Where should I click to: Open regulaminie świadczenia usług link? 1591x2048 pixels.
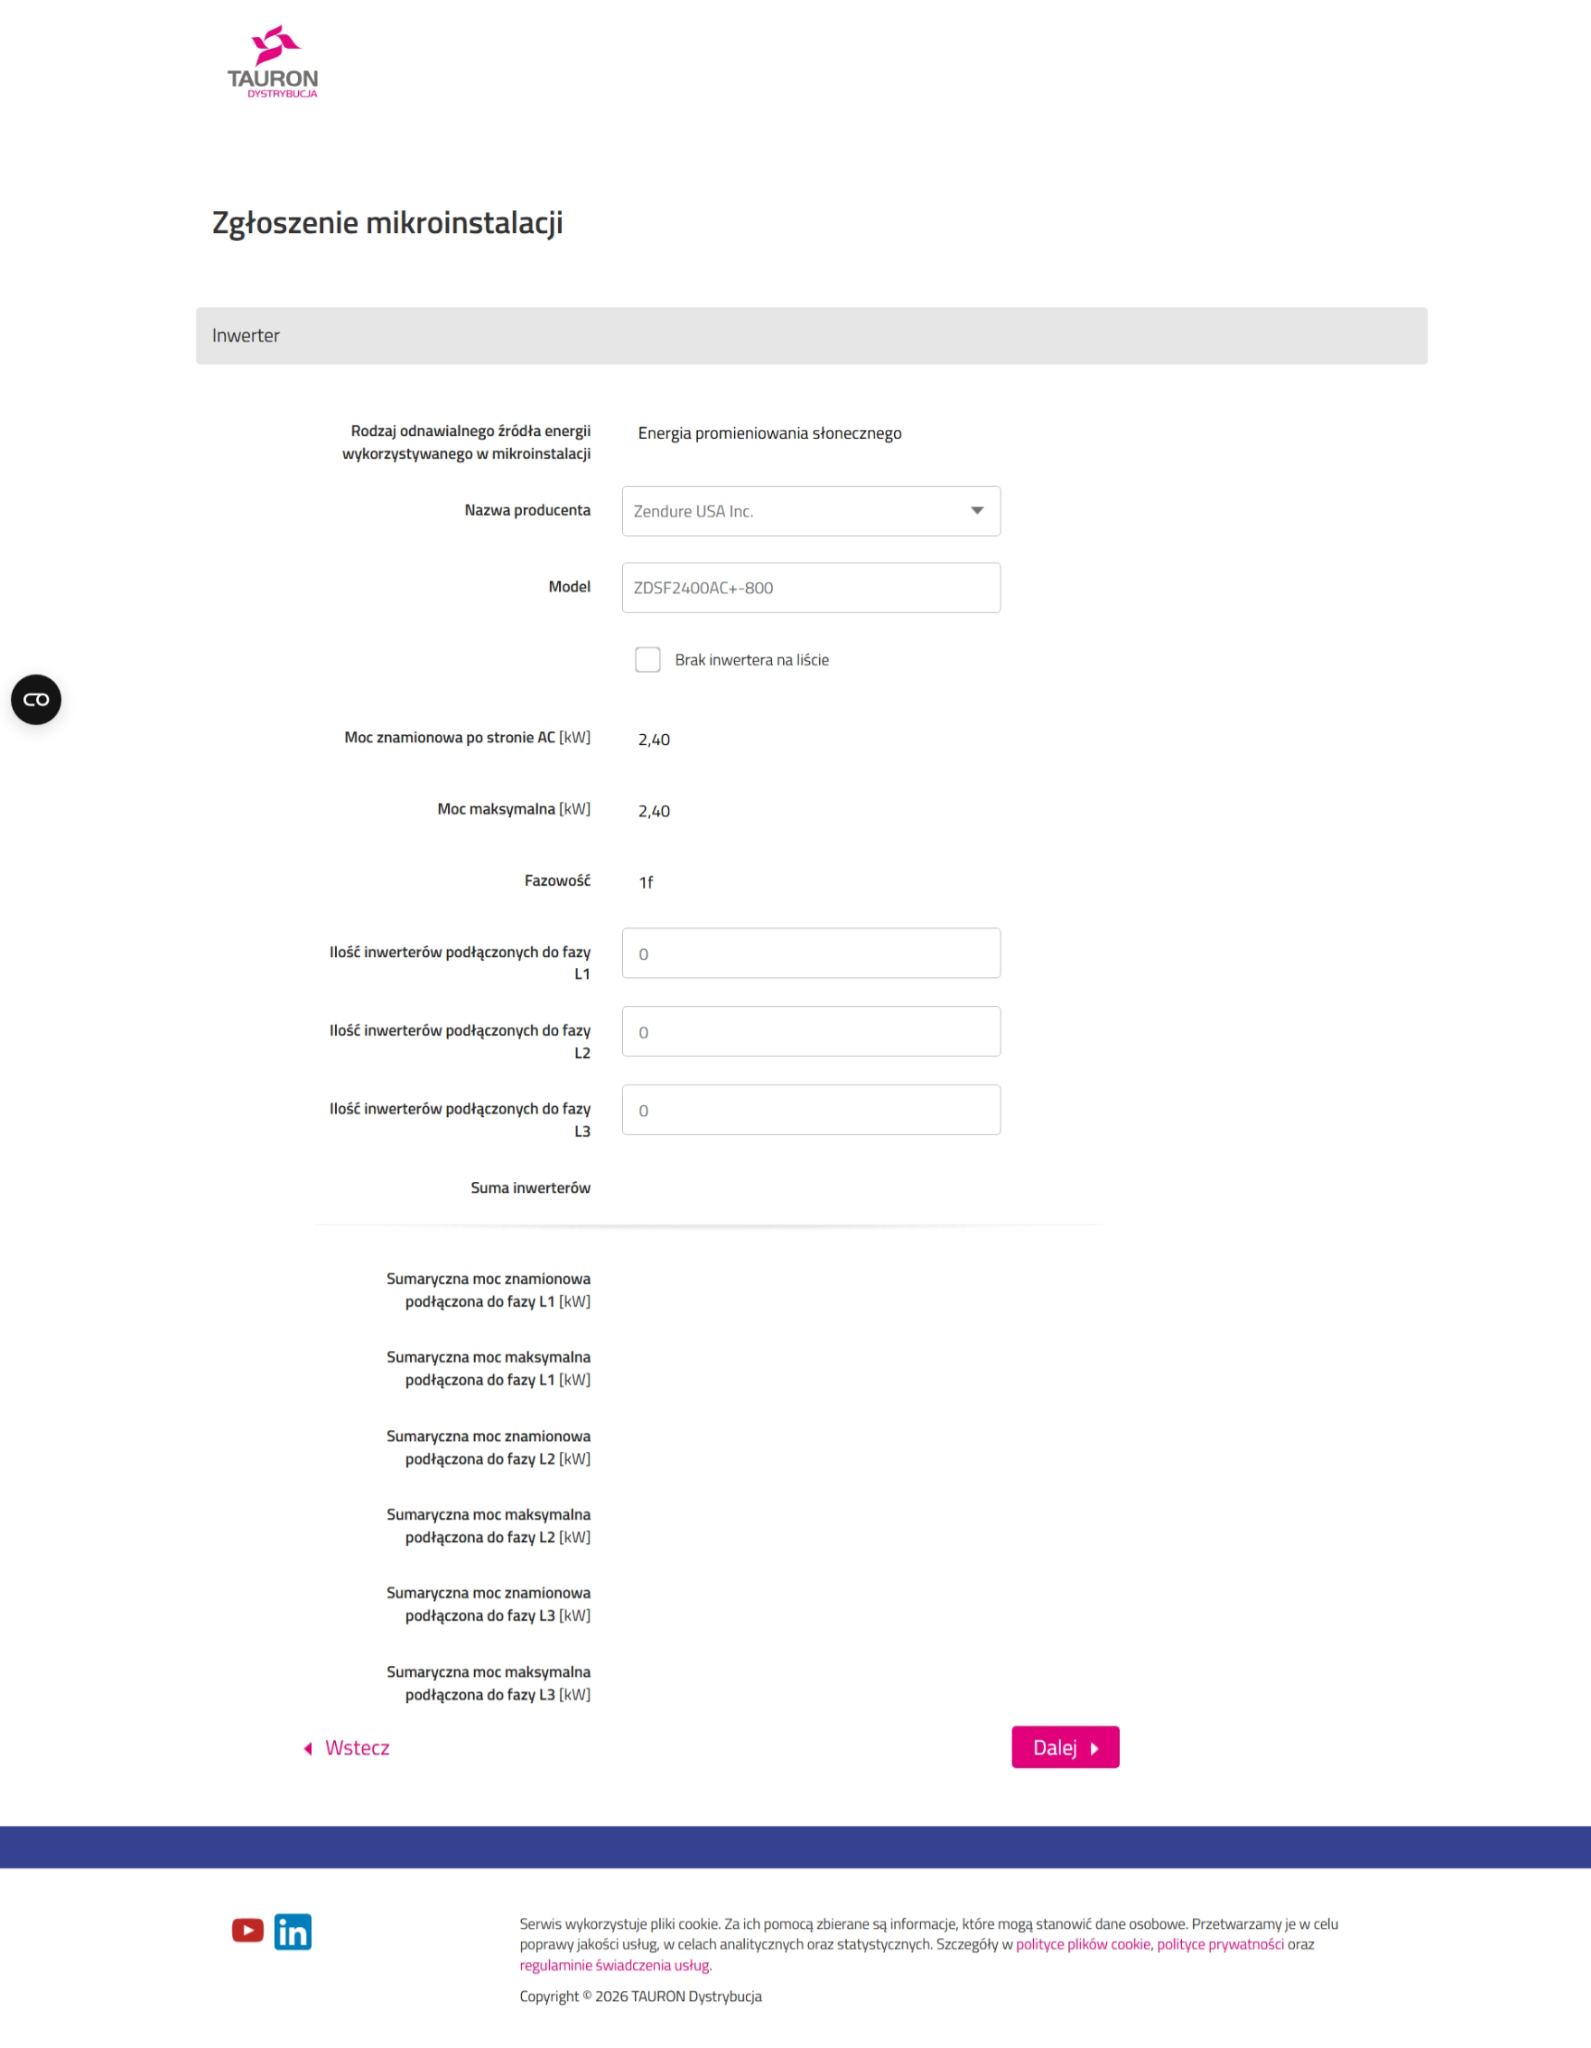coord(615,1965)
